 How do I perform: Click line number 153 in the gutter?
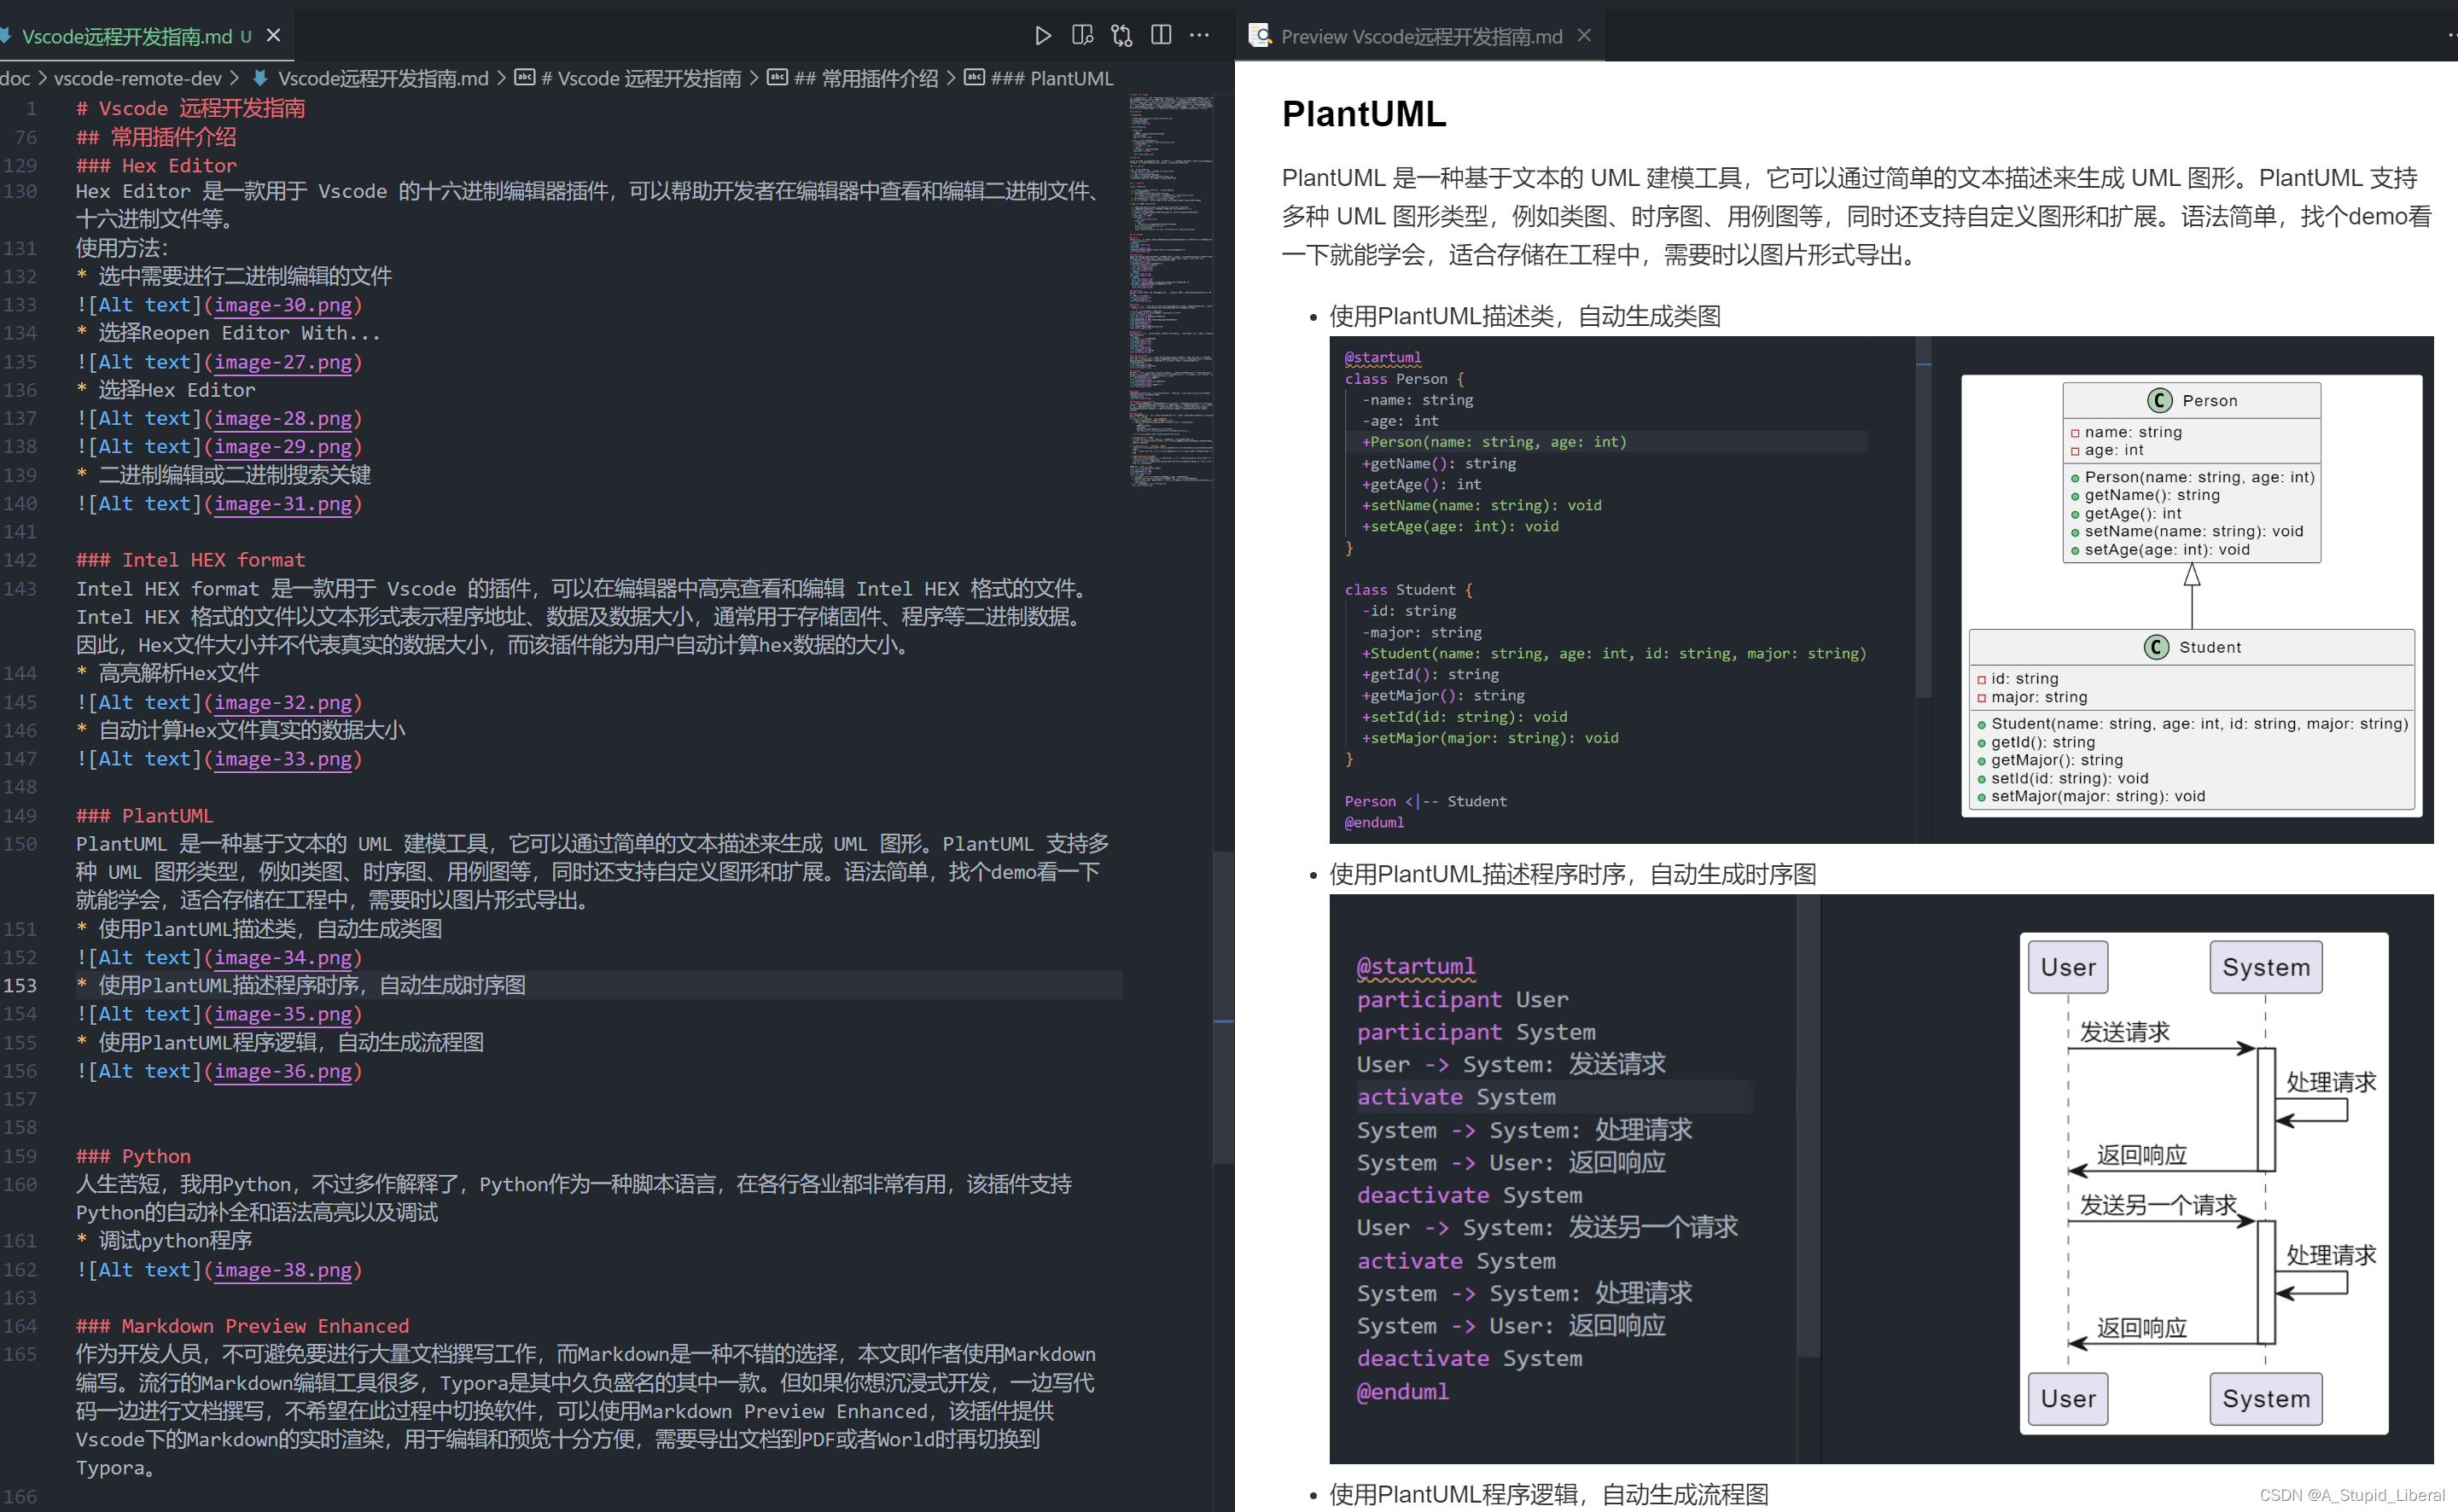(20, 986)
